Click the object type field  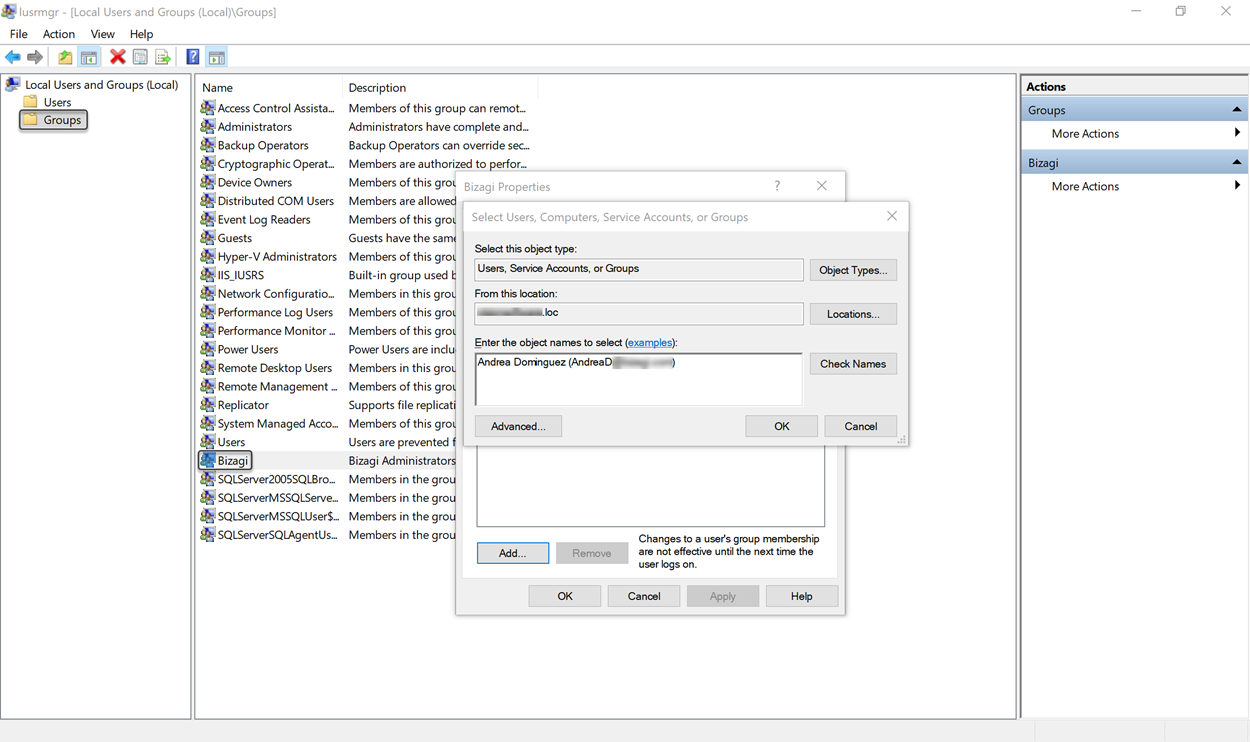(x=639, y=269)
